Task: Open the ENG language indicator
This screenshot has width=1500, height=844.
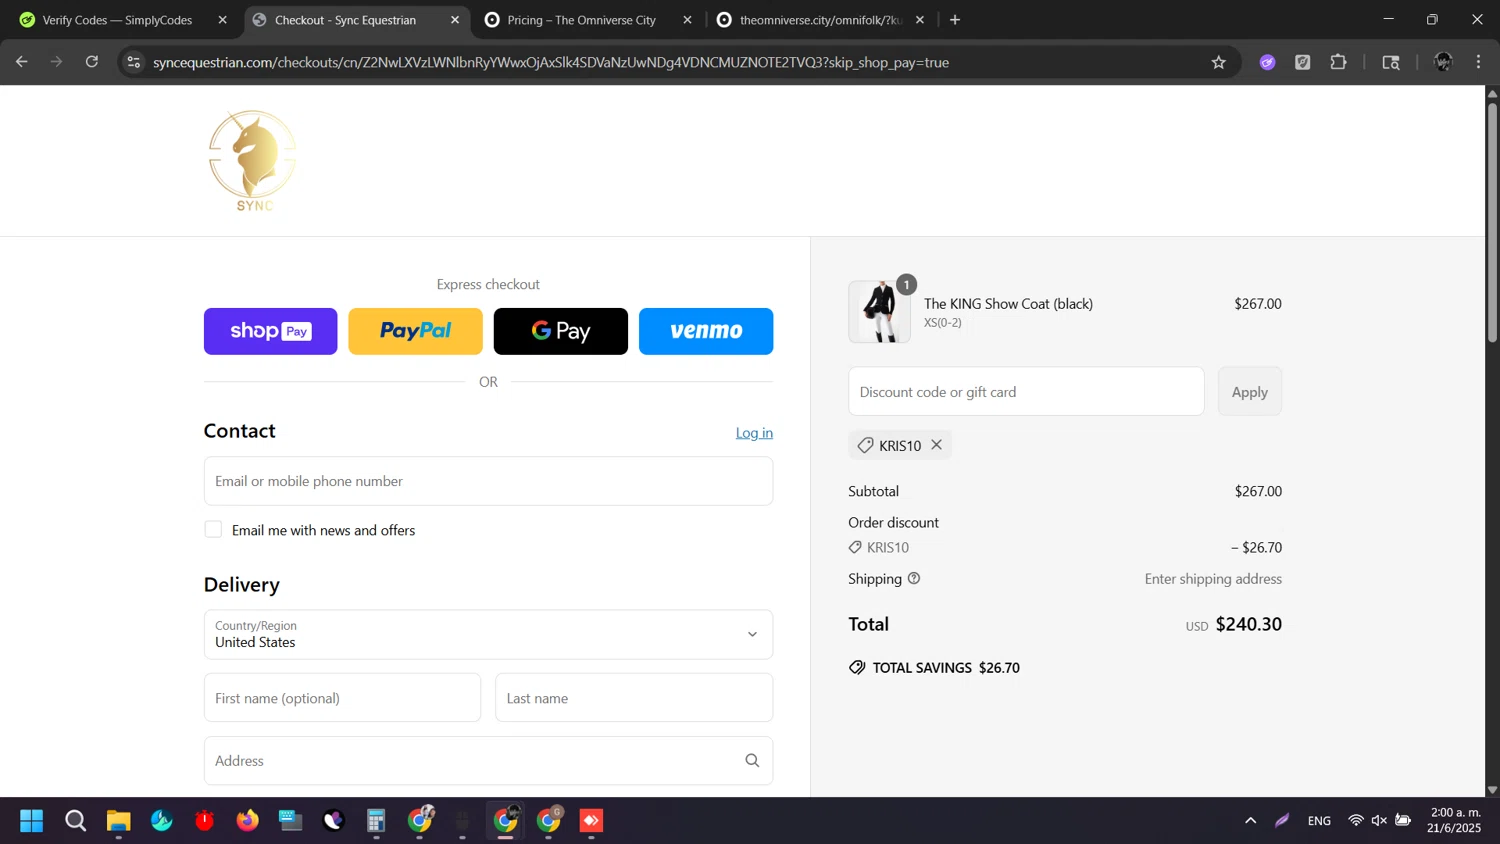Action: [1319, 821]
